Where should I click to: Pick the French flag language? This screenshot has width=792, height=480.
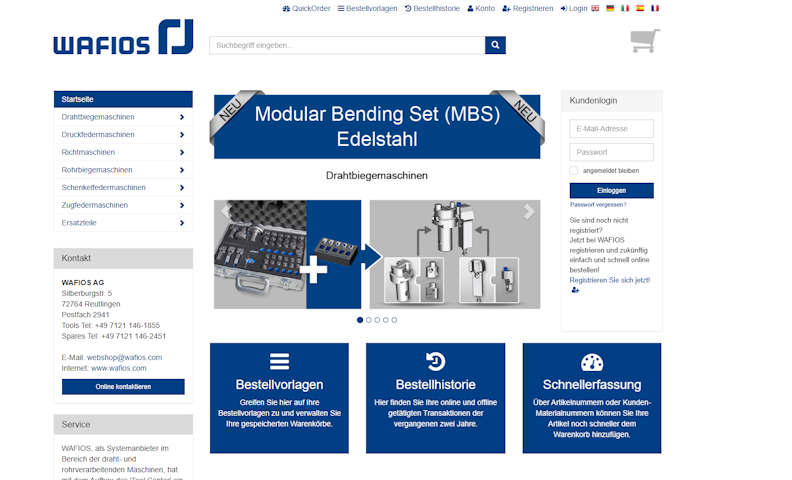pyautogui.click(x=655, y=8)
